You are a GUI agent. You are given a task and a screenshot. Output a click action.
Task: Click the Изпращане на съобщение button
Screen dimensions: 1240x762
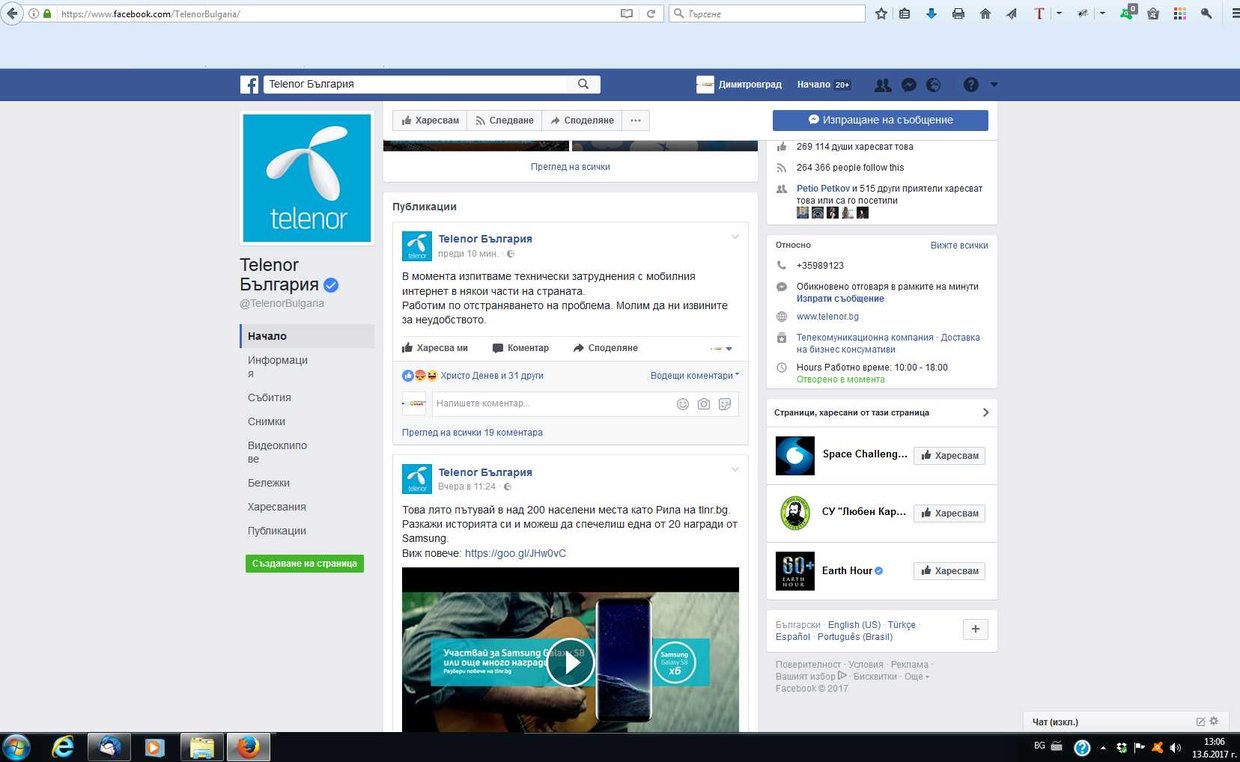[x=880, y=120]
